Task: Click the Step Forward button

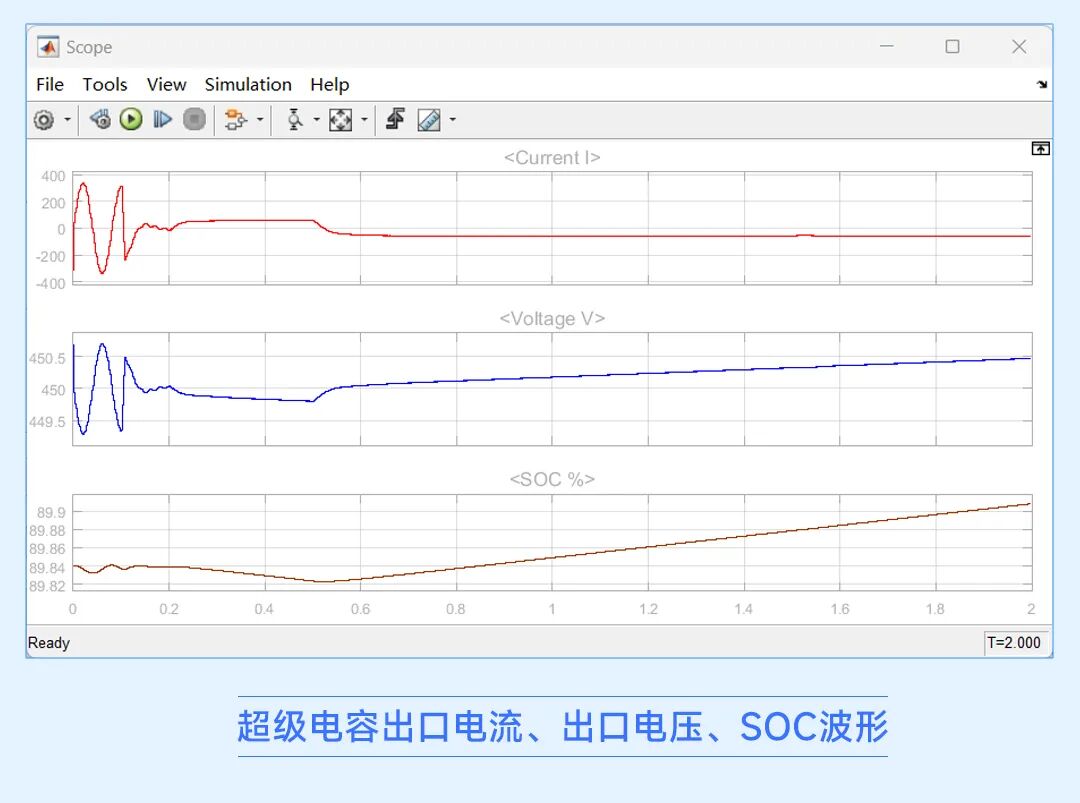Action: point(162,120)
